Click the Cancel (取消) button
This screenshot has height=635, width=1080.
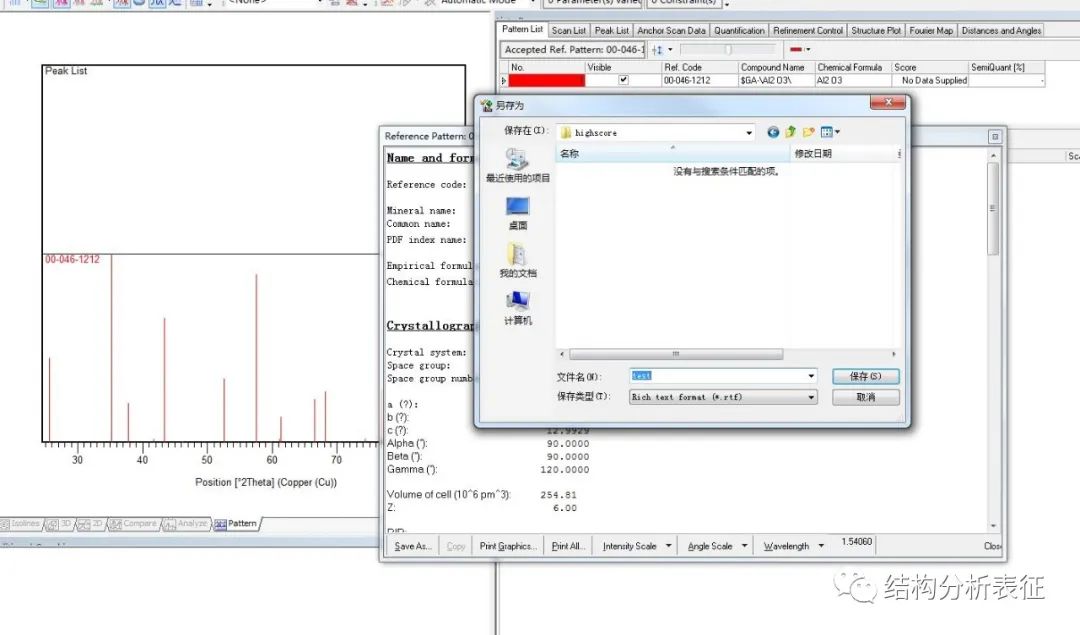coord(865,397)
